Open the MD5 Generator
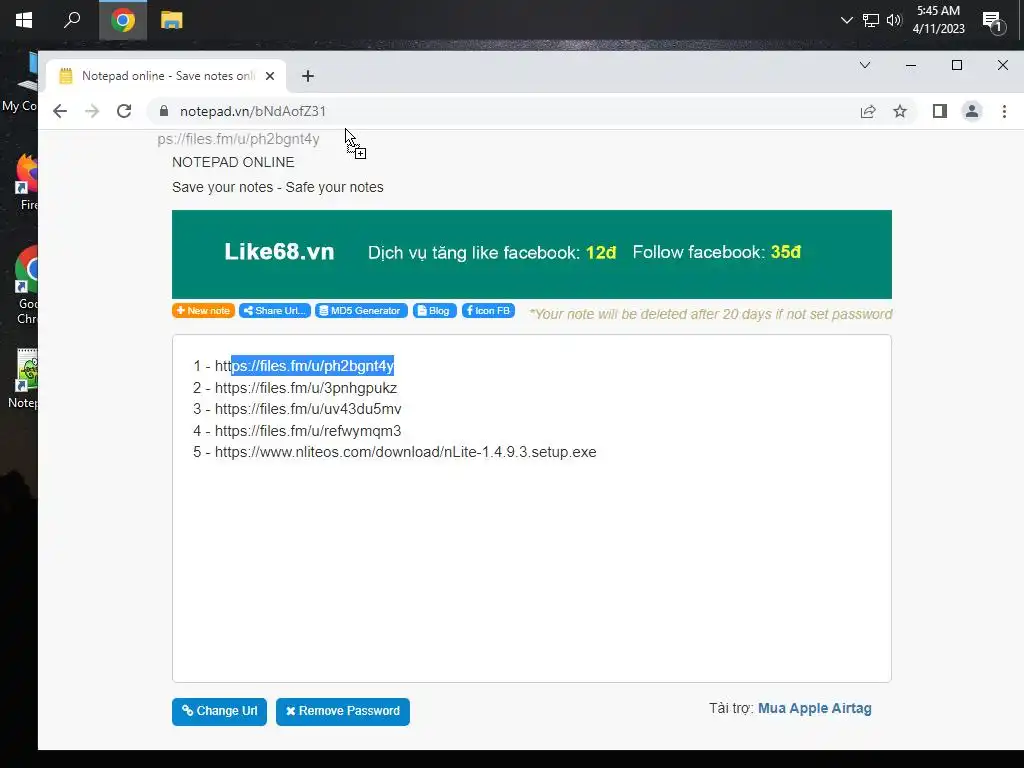The image size is (1024, 768). pos(361,311)
